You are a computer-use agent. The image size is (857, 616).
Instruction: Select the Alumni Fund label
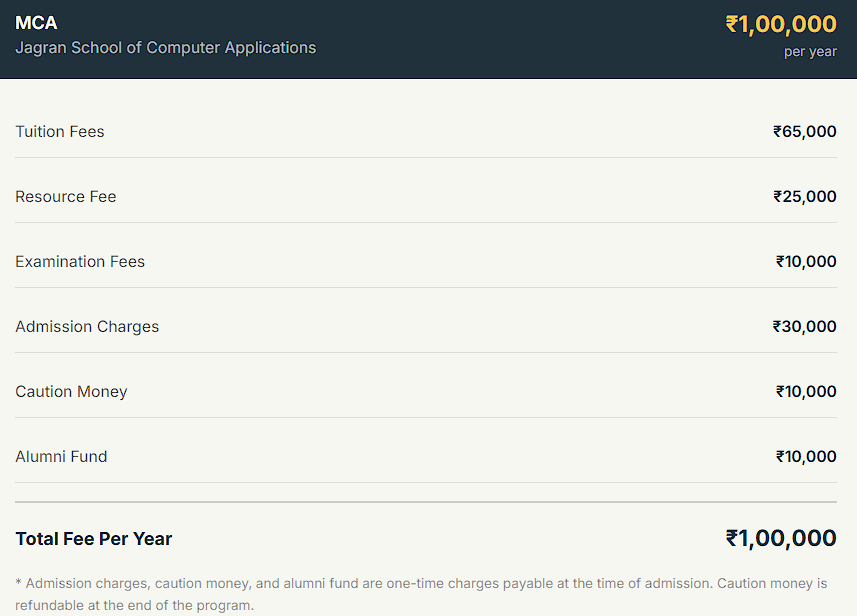tap(61, 457)
